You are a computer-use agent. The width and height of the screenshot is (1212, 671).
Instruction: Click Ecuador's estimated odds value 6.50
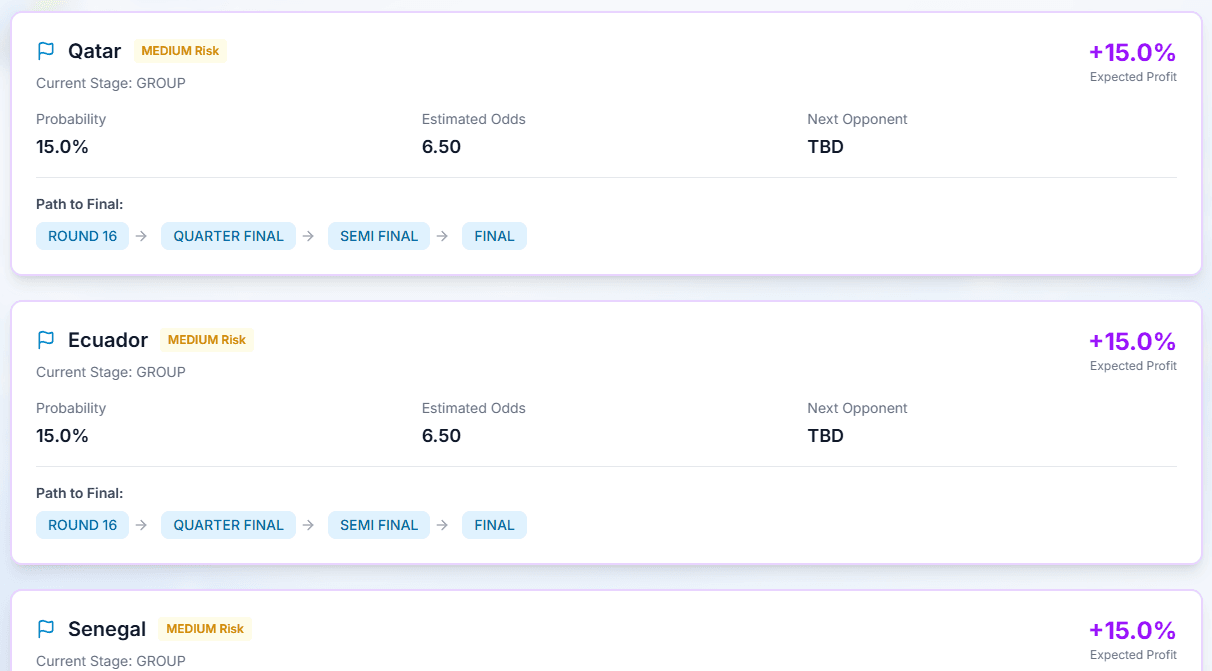441,436
